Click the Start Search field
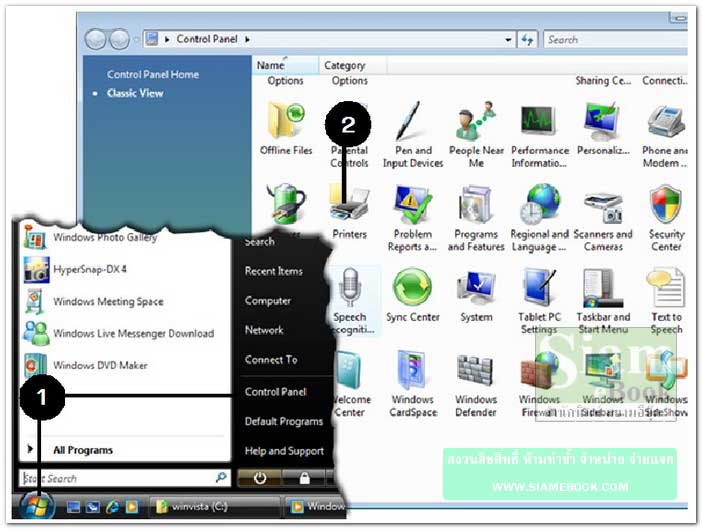Viewport: 702px width, 529px height. point(124,478)
